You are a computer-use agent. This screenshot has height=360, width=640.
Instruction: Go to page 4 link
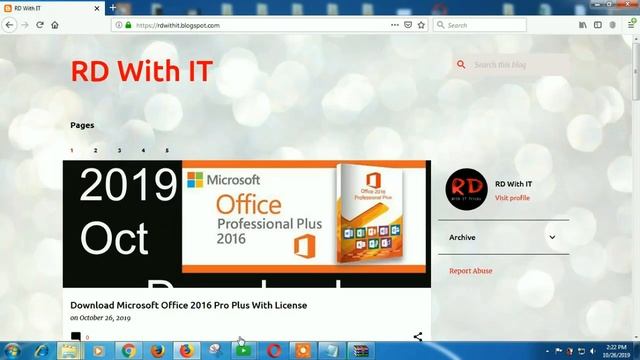tap(143, 150)
